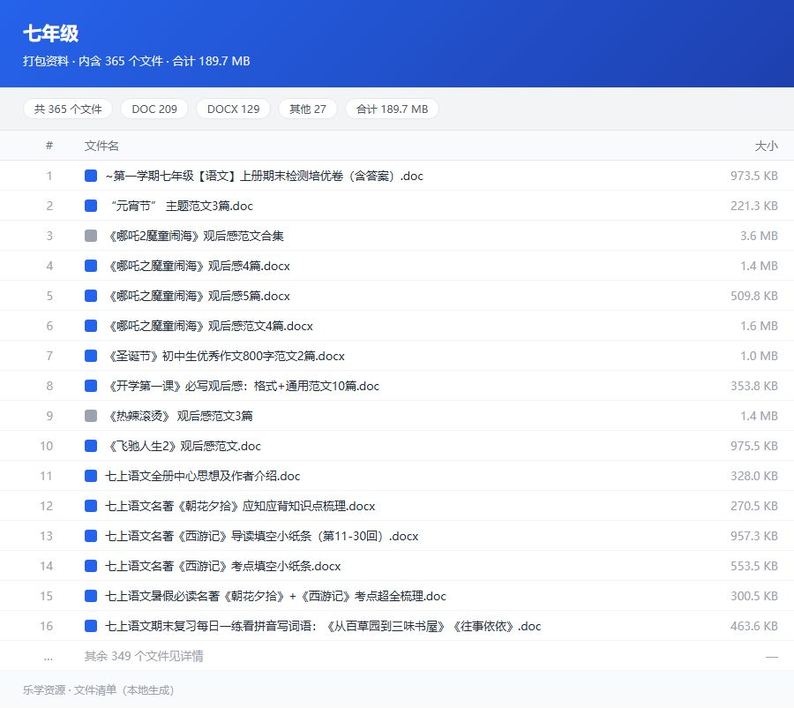794x708 pixels.
Task: Click the 509.8 KB size value
Action: pyautogui.click(x=754, y=296)
